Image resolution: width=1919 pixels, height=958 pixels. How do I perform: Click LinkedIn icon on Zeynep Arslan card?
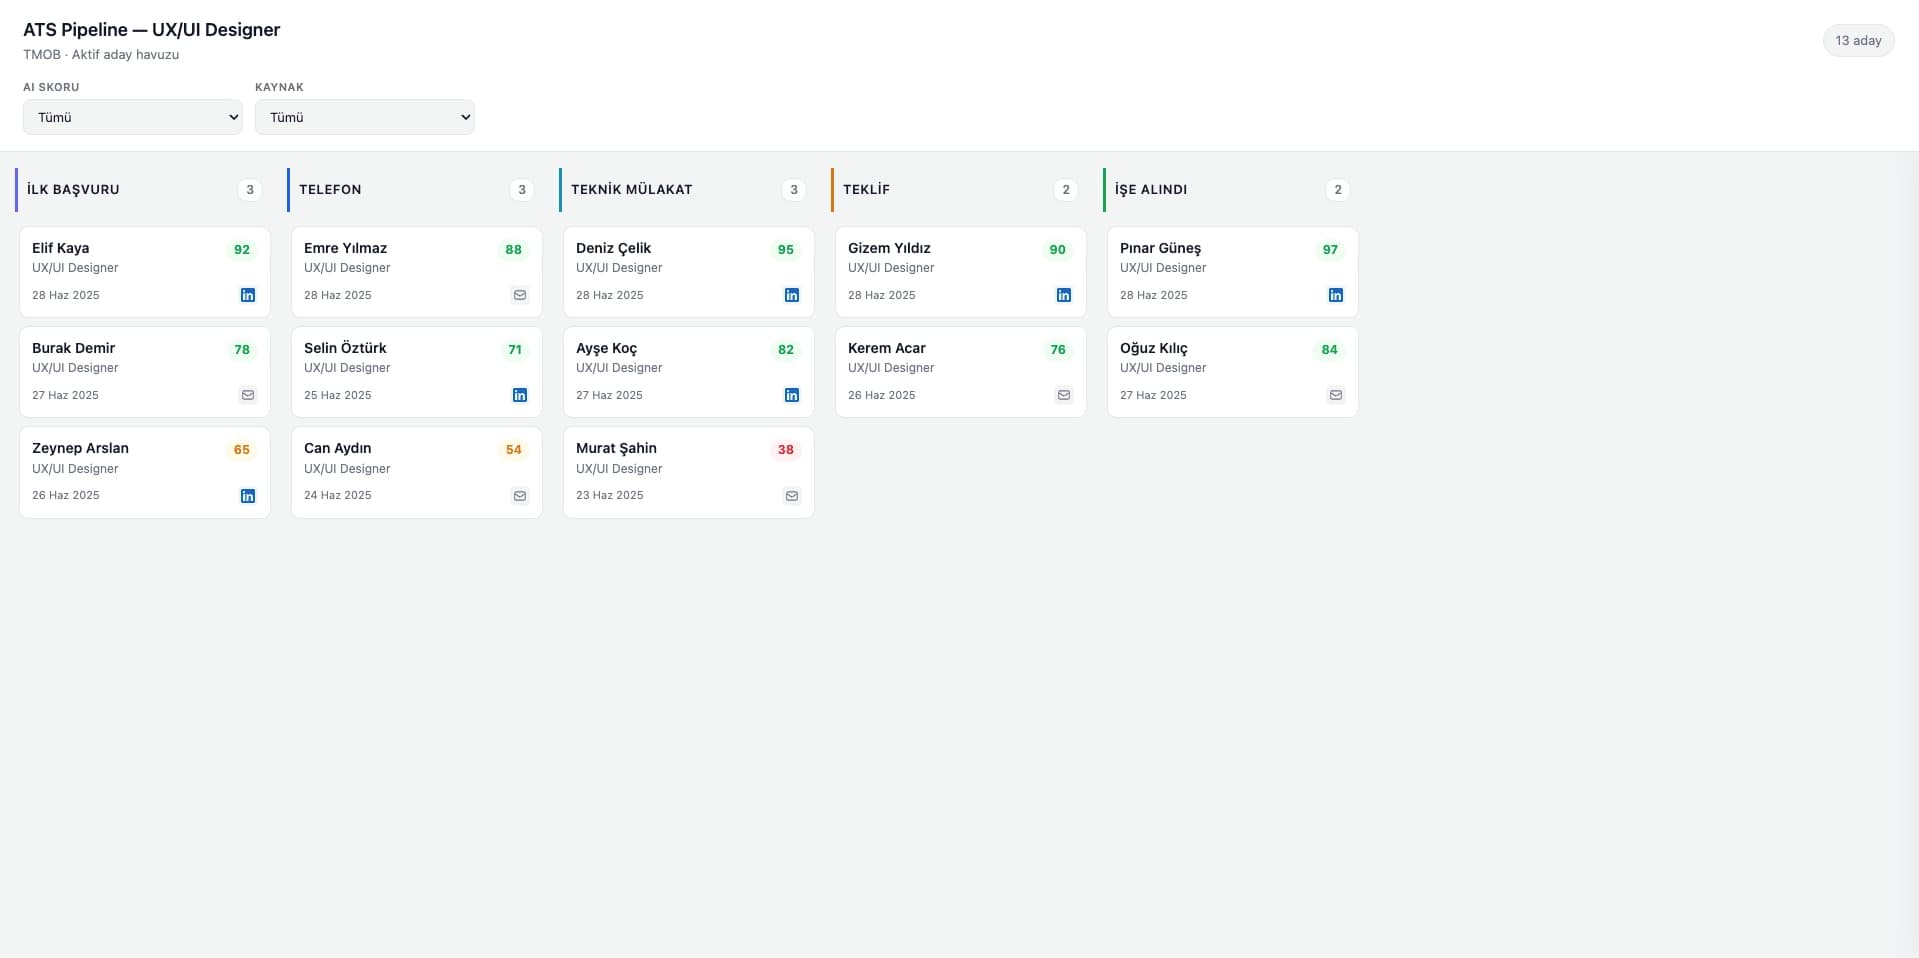248,496
